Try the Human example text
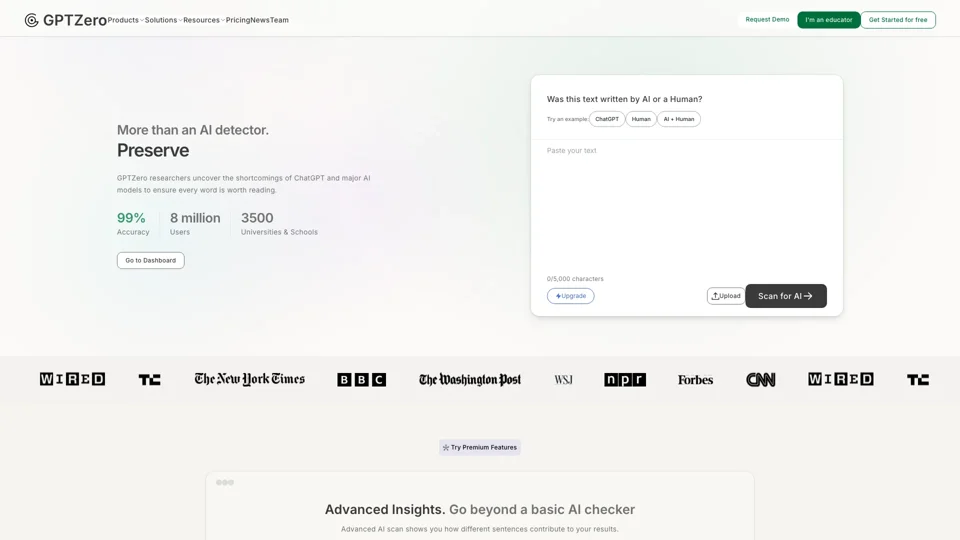 pos(641,119)
